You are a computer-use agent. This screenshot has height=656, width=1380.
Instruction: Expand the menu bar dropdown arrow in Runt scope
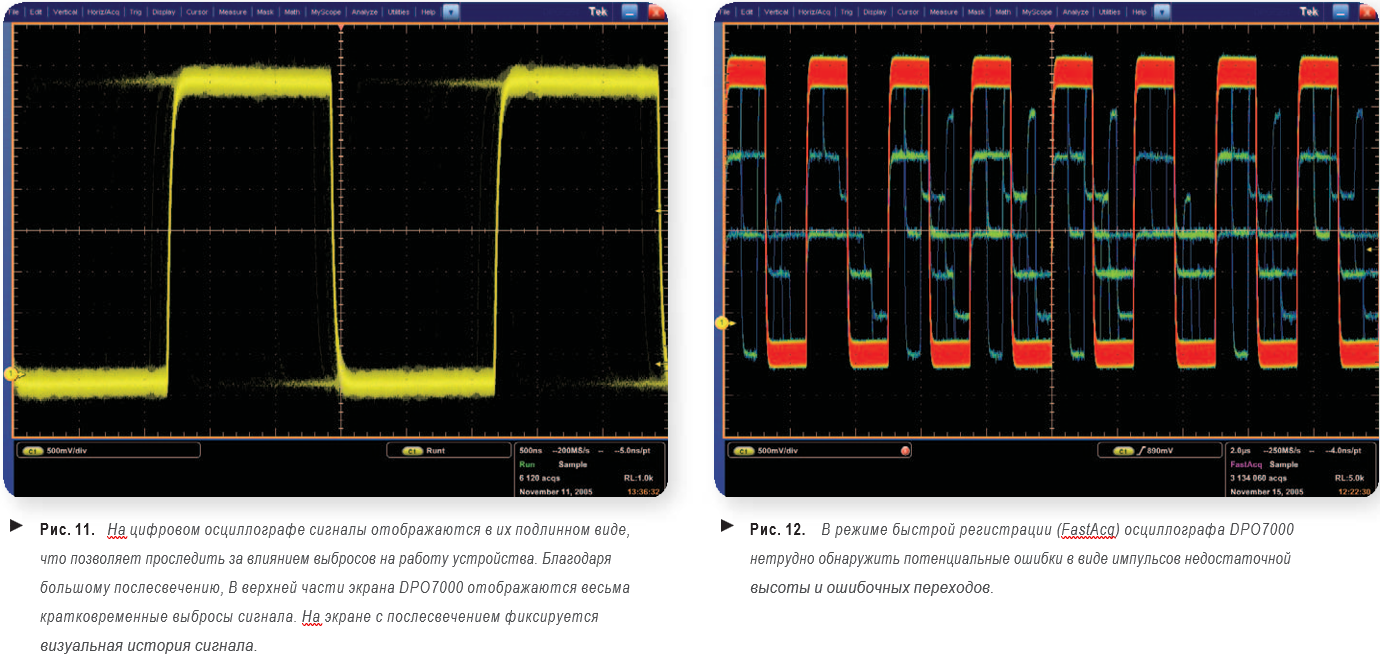[x=451, y=12]
